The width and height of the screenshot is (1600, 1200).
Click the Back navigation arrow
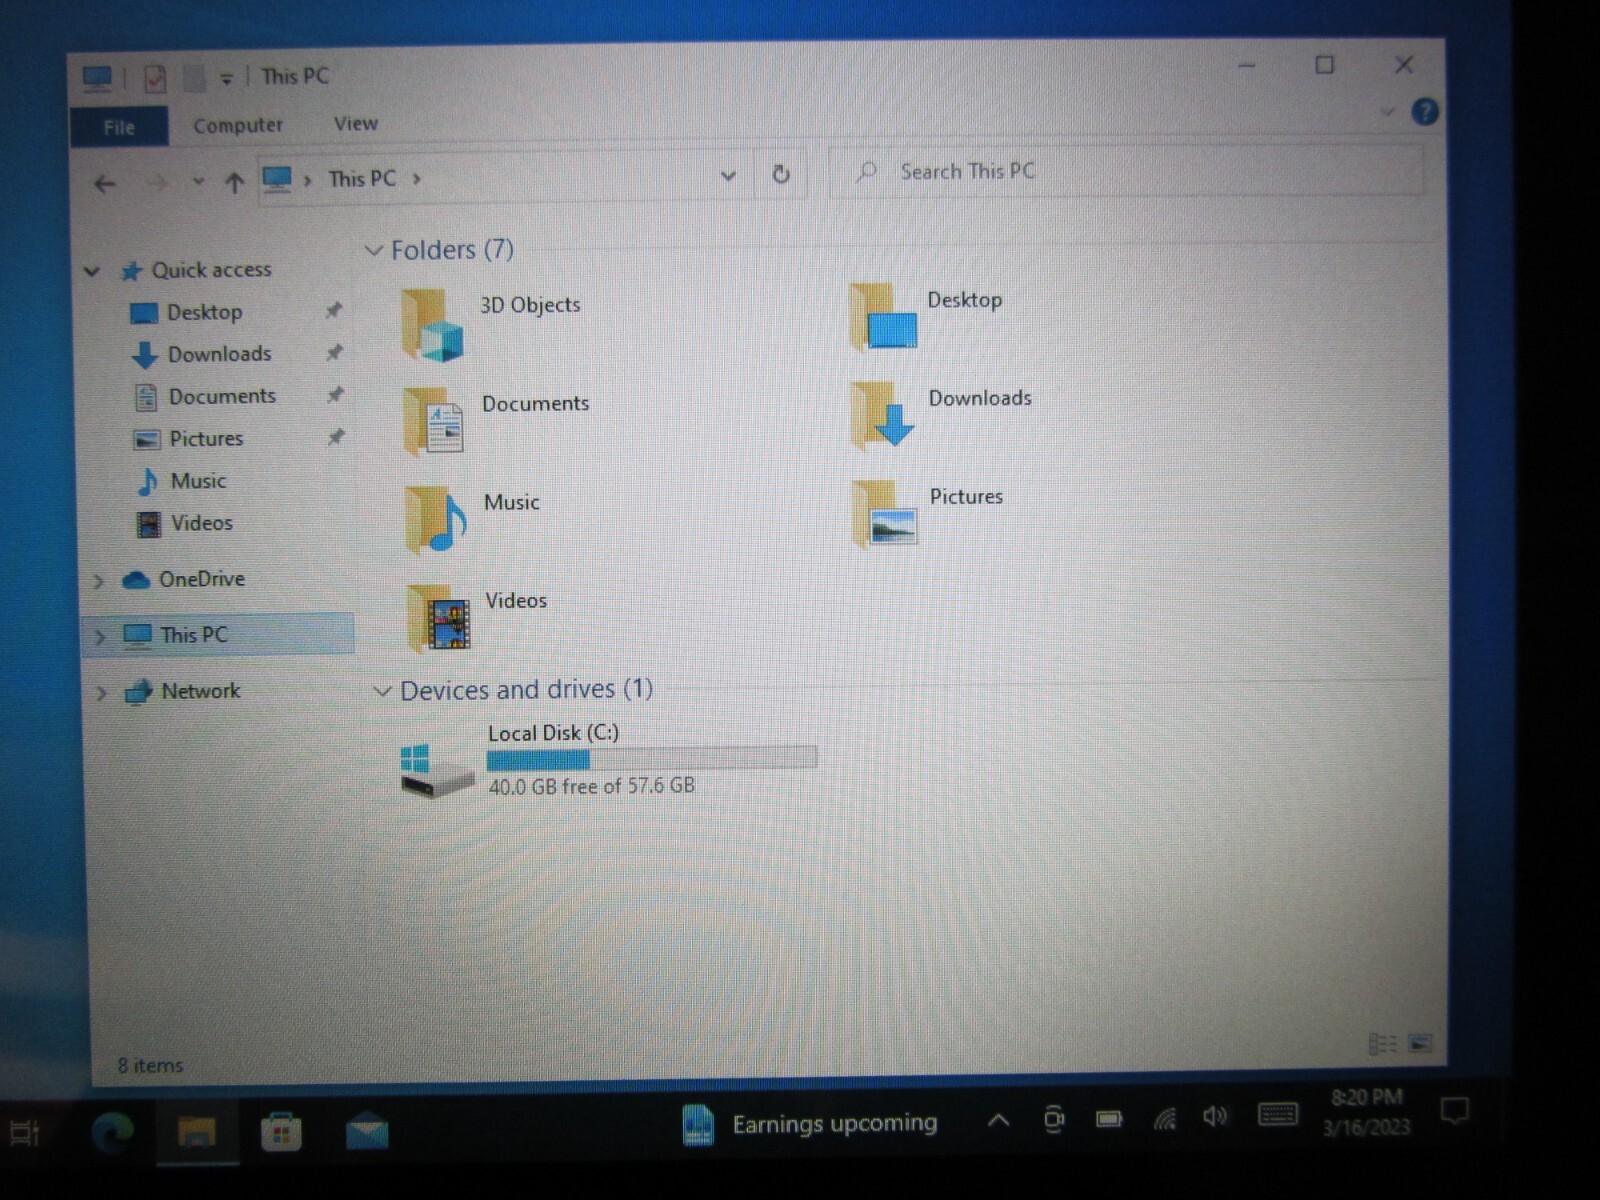104,184
